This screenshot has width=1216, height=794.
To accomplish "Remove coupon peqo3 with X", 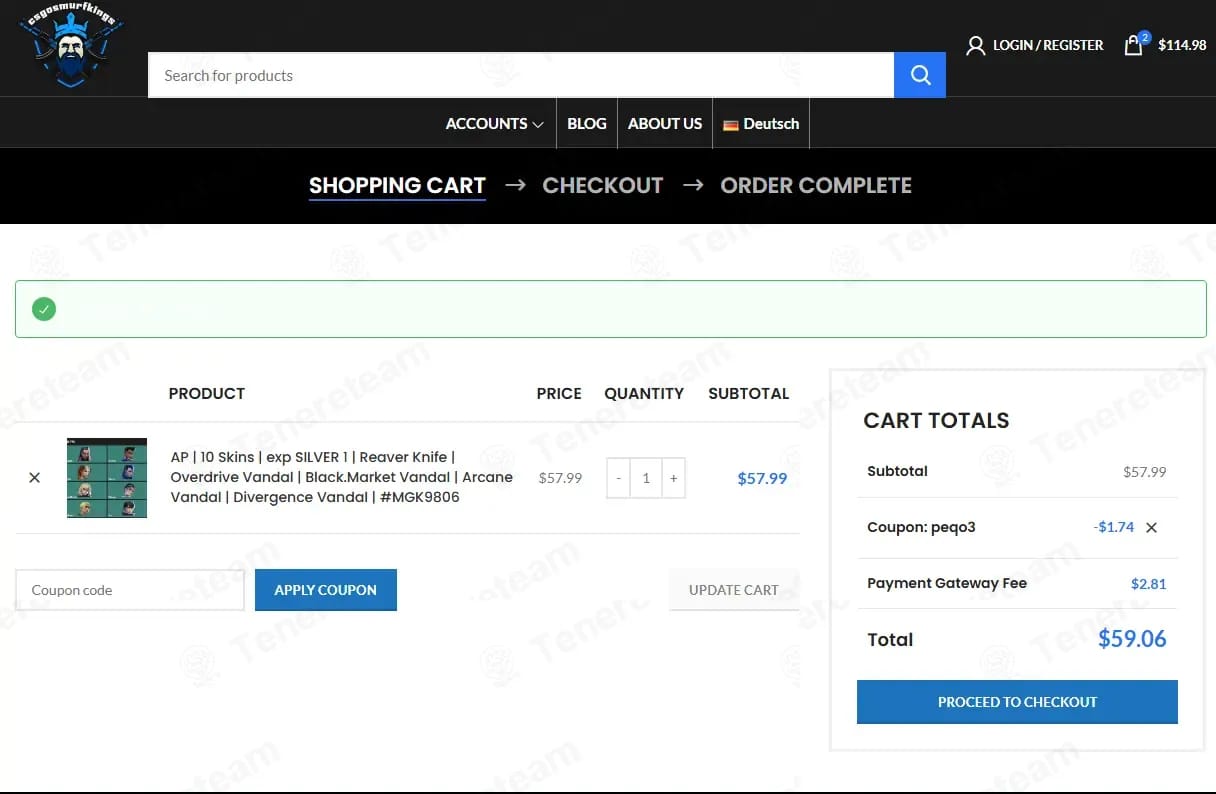I will [1151, 528].
